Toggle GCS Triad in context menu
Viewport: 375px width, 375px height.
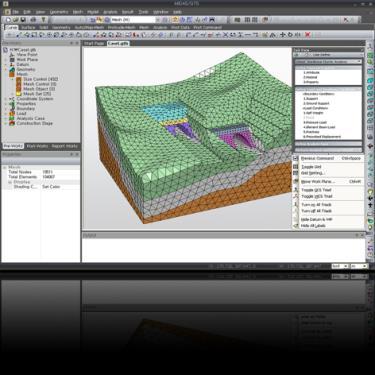(x=316, y=190)
